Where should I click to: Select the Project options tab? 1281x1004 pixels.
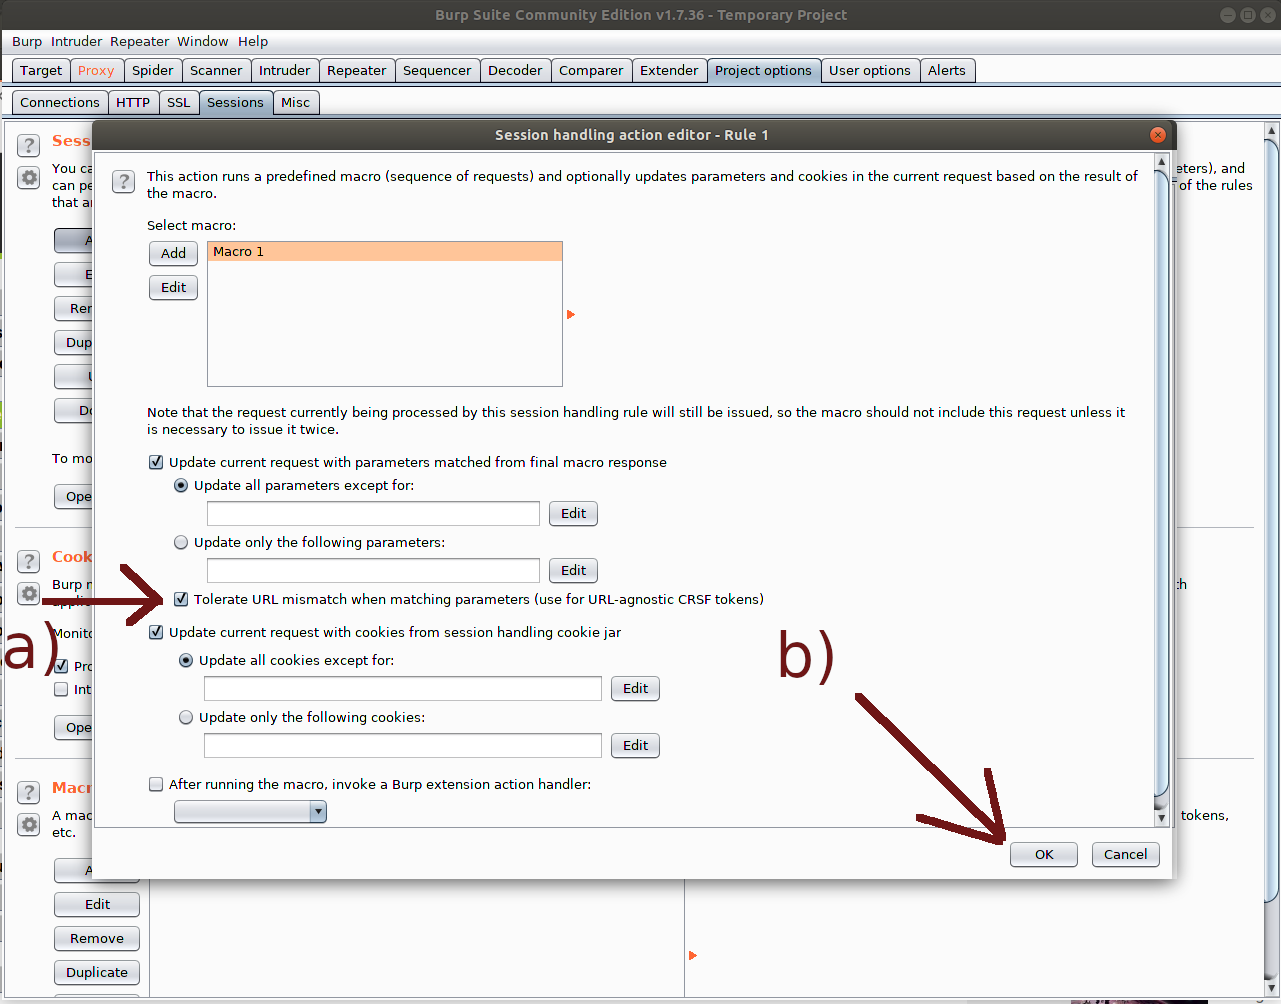point(763,70)
